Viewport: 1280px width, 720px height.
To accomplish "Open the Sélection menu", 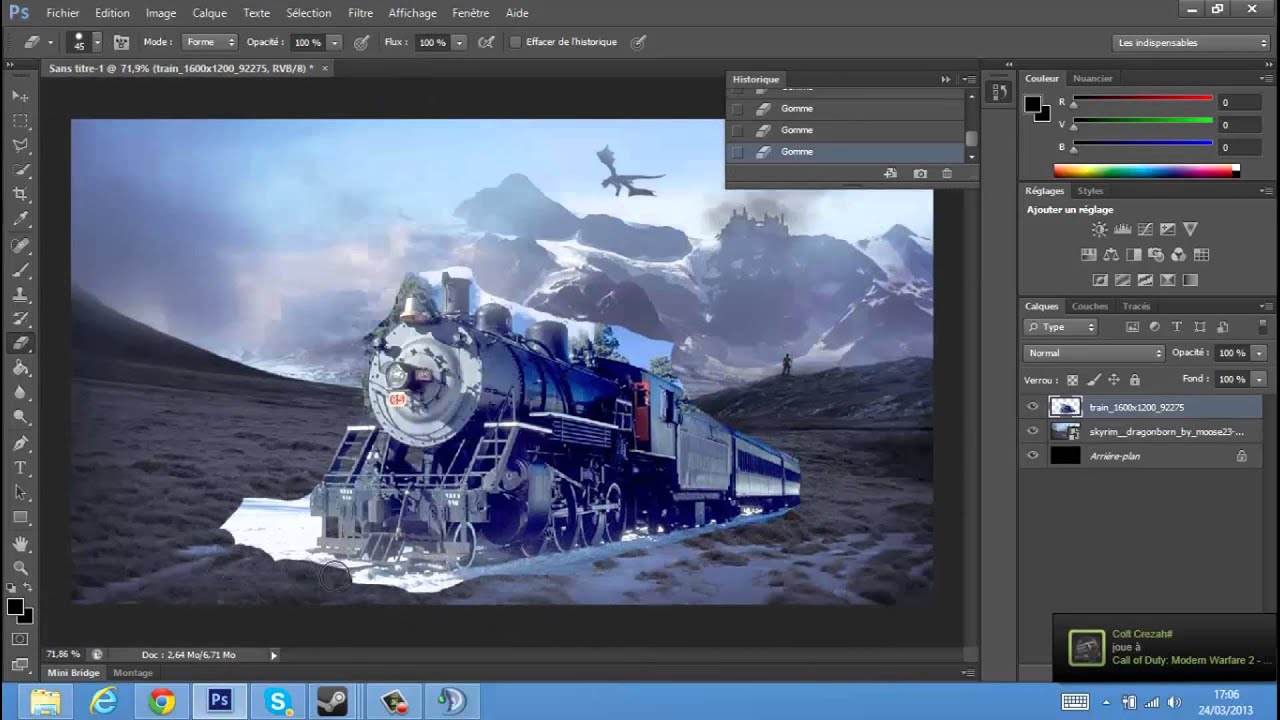I will click(309, 13).
